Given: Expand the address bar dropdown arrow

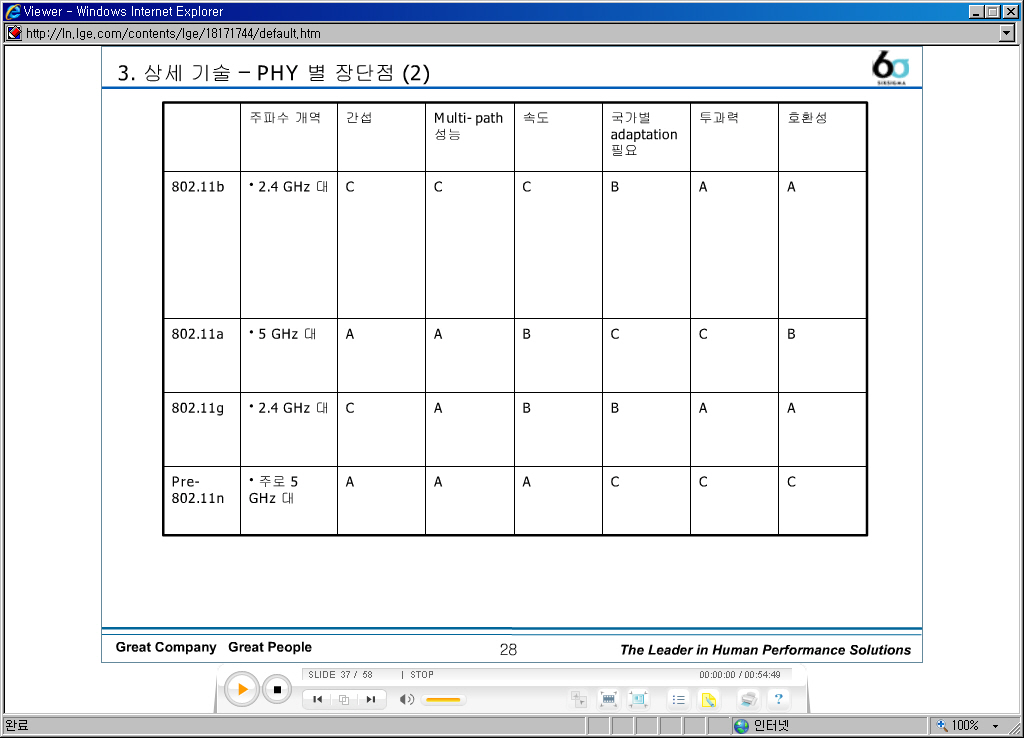Looking at the screenshot, I should [x=1007, y=33].
